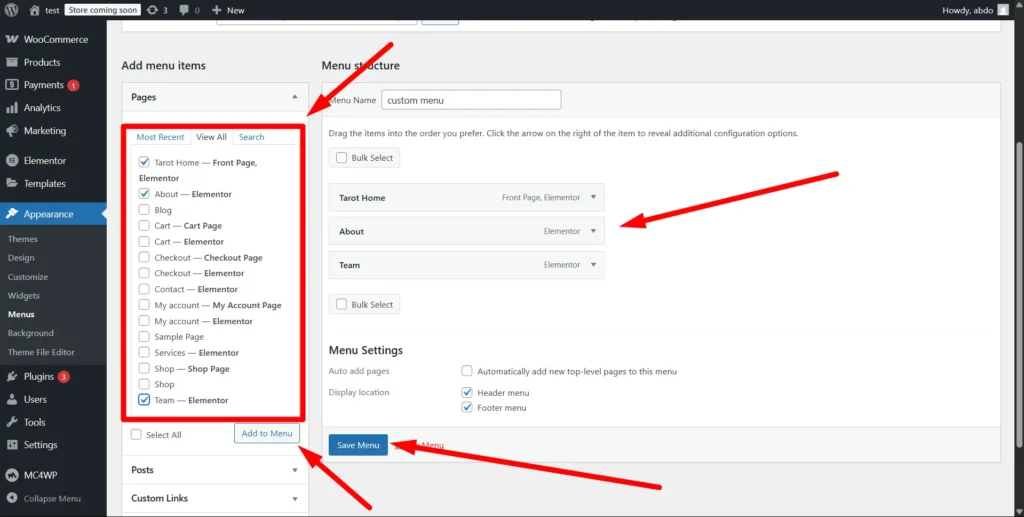Click the Add to Menu button

[267, 433]
